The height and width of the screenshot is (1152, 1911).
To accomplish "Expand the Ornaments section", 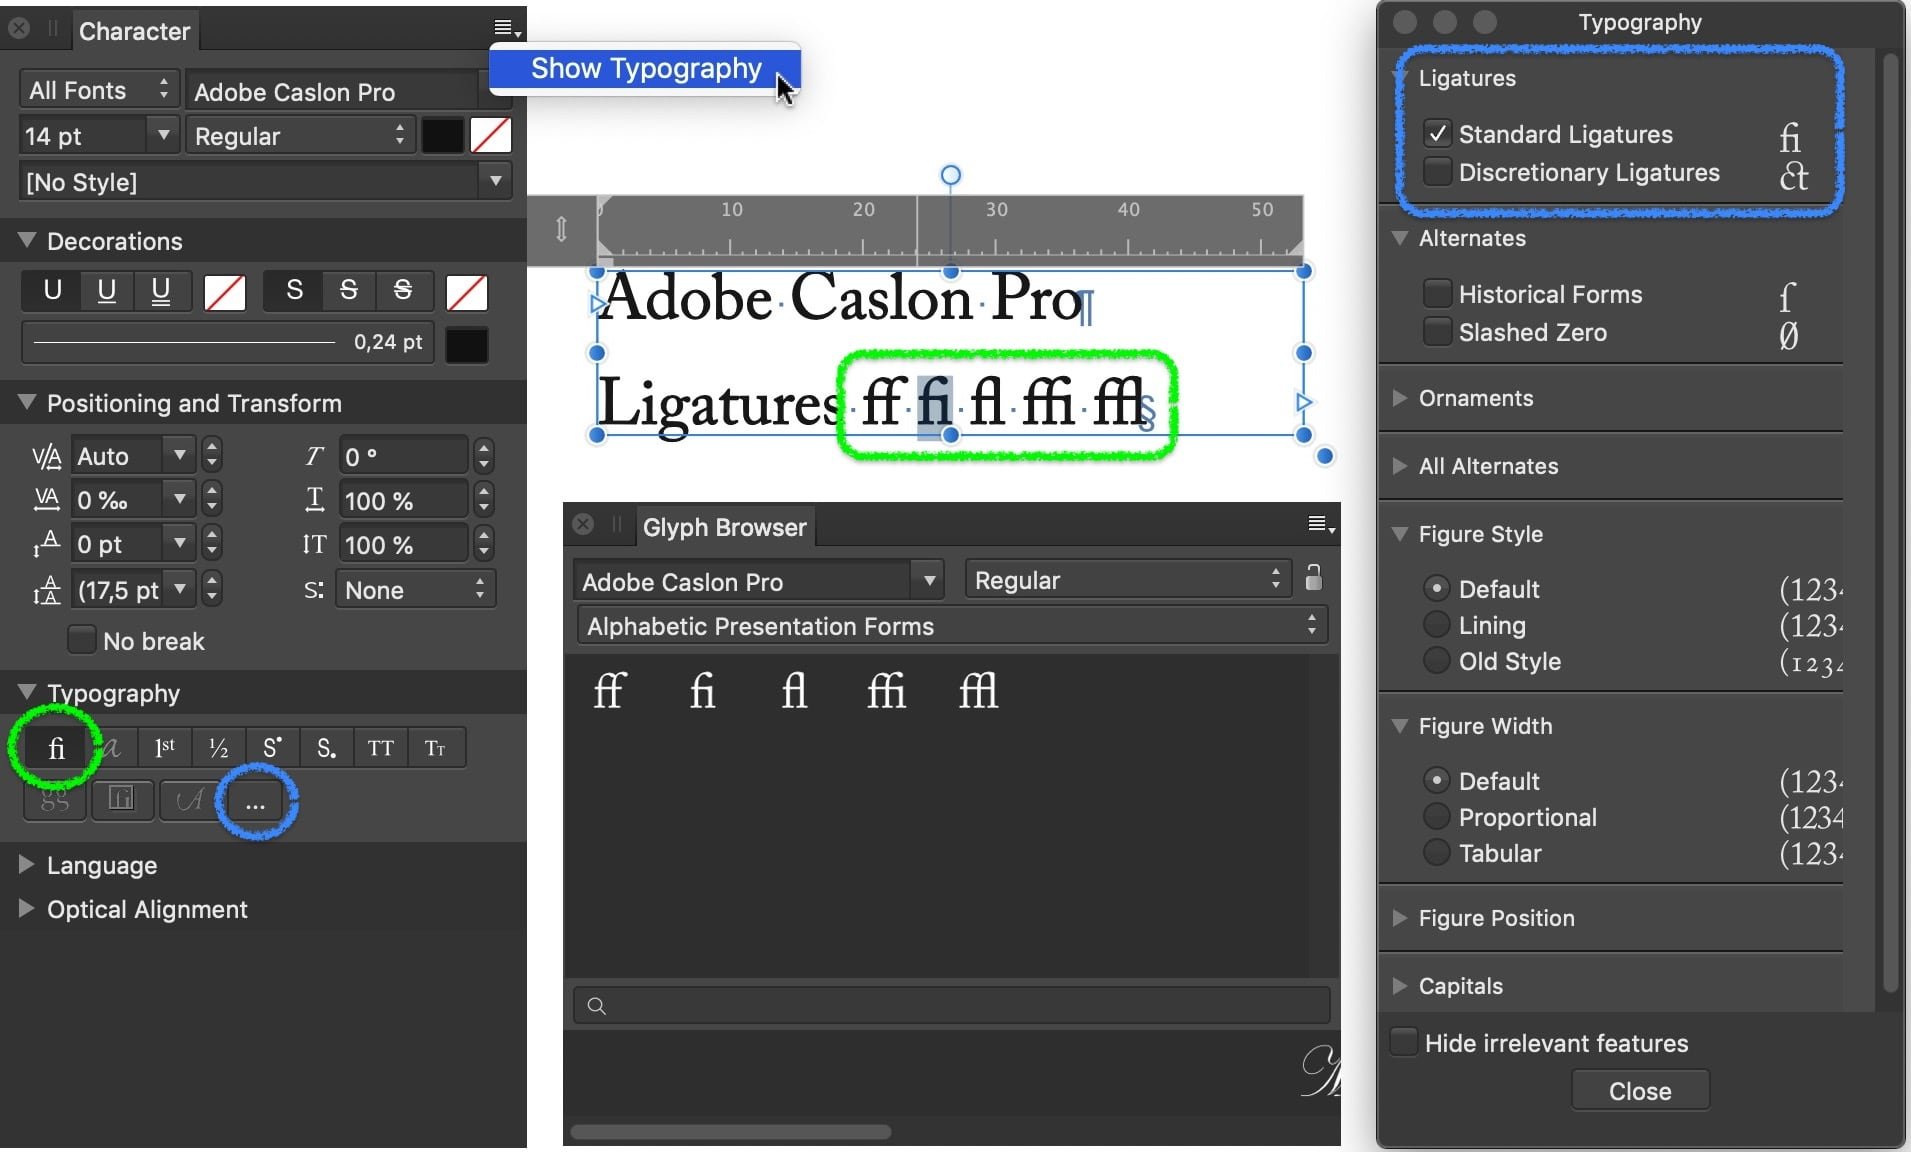I will click(x=1400, y=398).
